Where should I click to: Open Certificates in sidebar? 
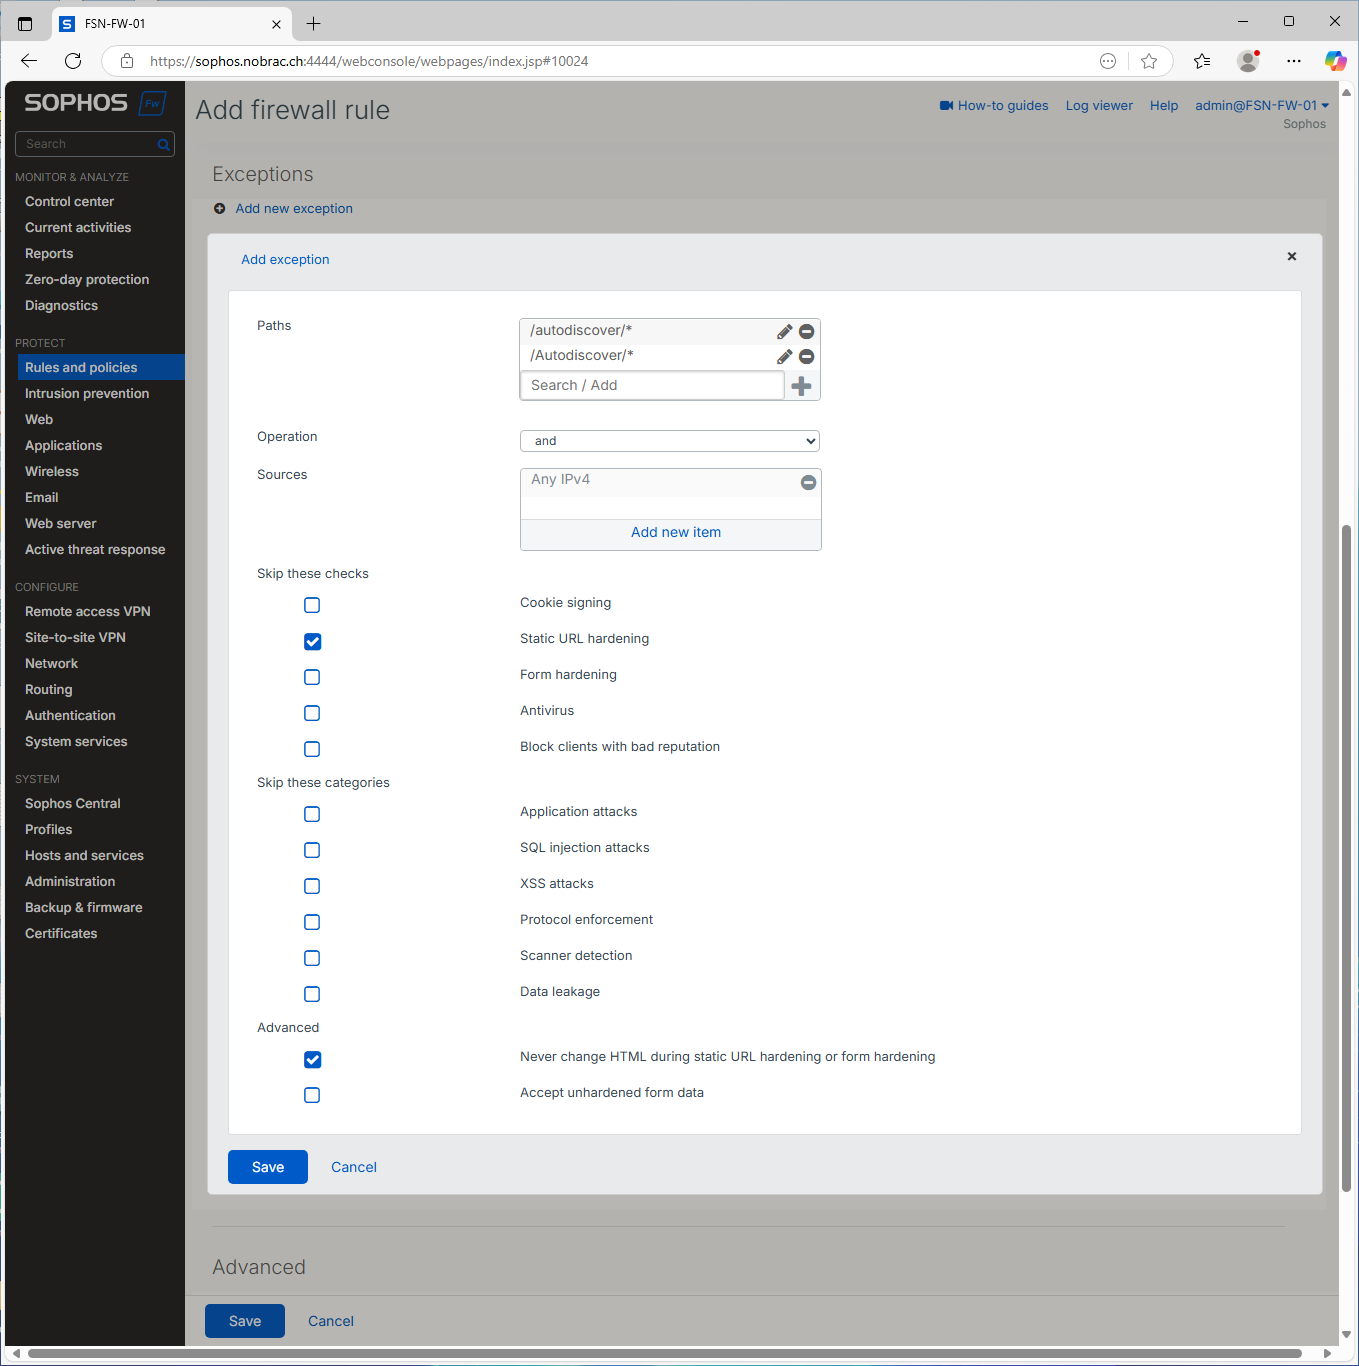pyautogui.click(x=61, y=933)
